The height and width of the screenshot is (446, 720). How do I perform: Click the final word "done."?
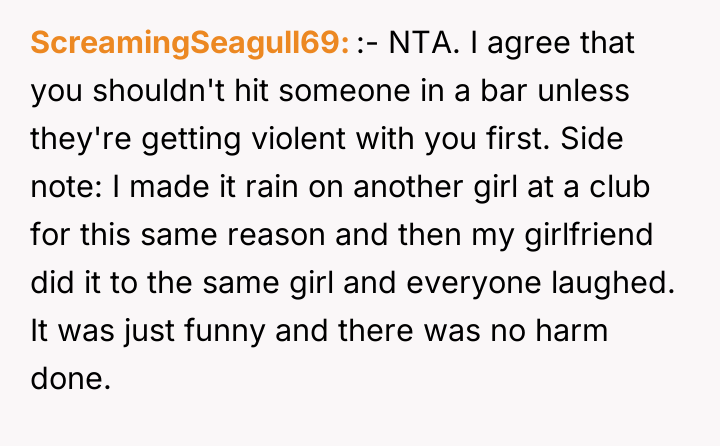[69, 380]
